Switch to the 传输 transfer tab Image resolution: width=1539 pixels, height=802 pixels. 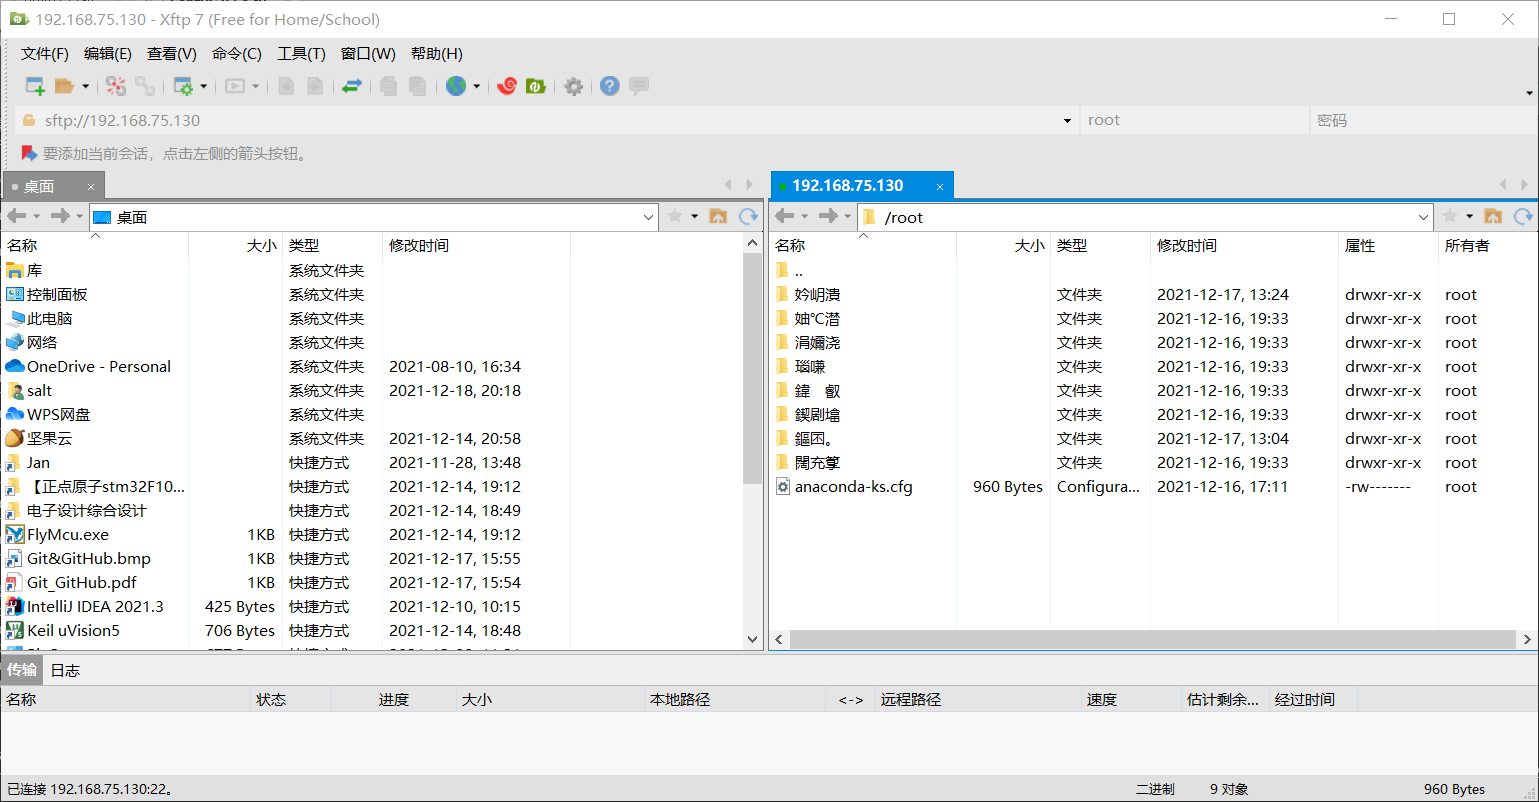click(x=21, y=670)
